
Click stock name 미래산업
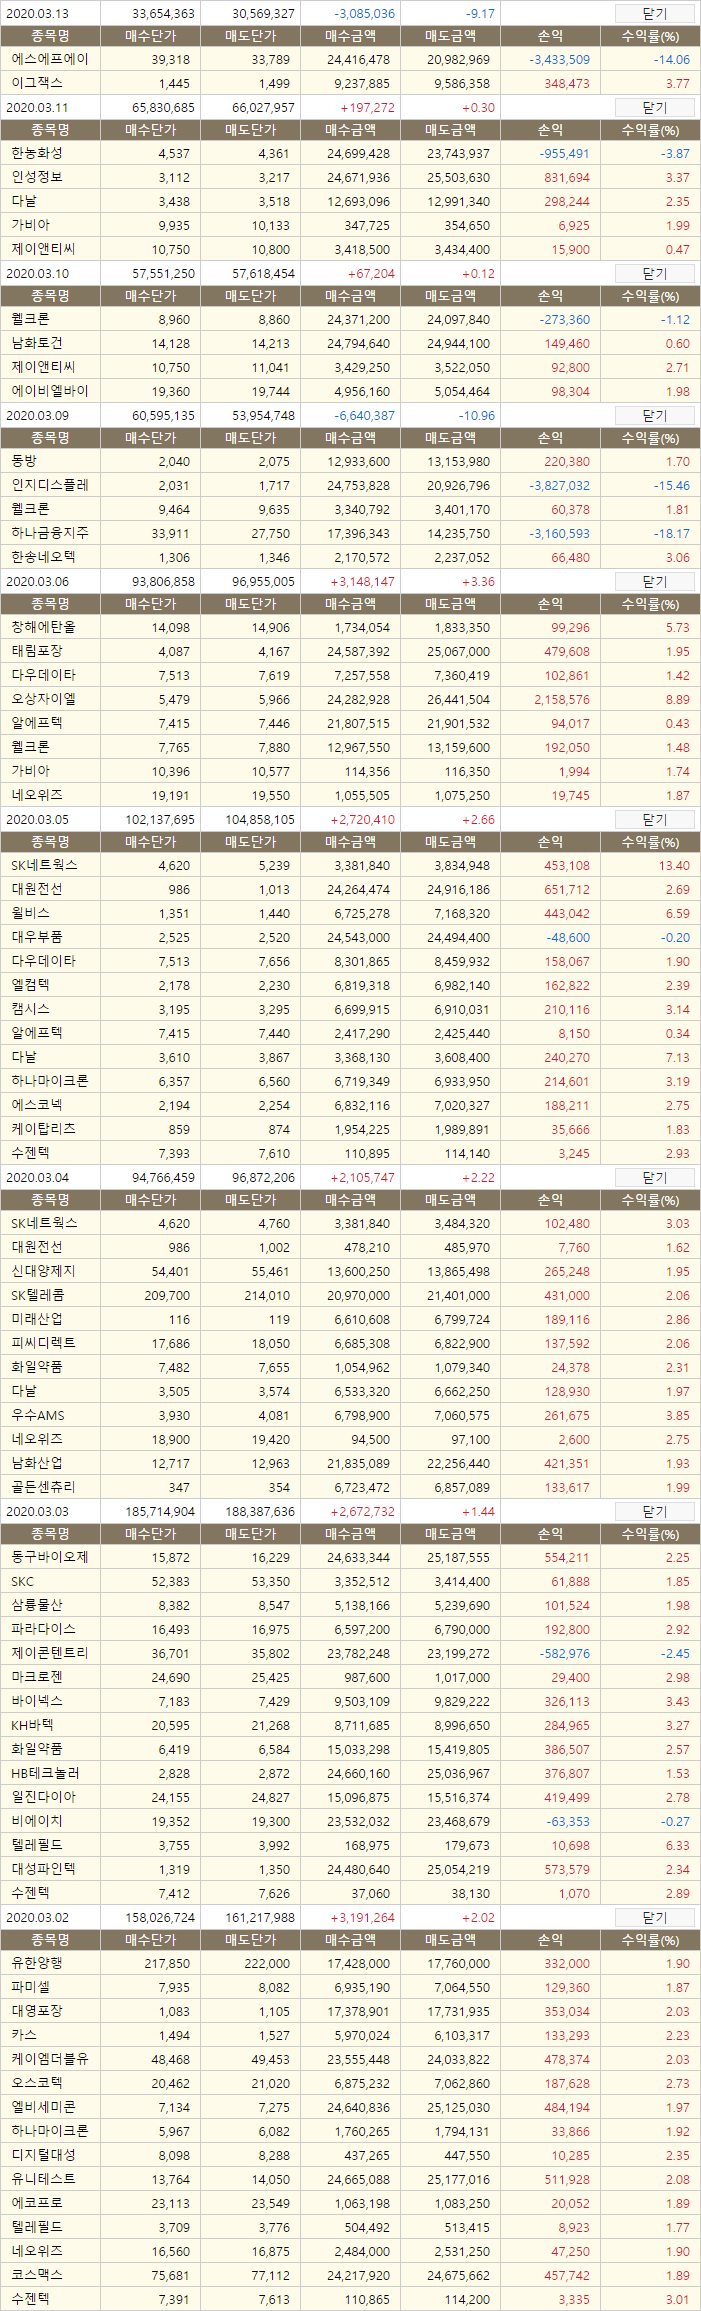pos(37,1319)
